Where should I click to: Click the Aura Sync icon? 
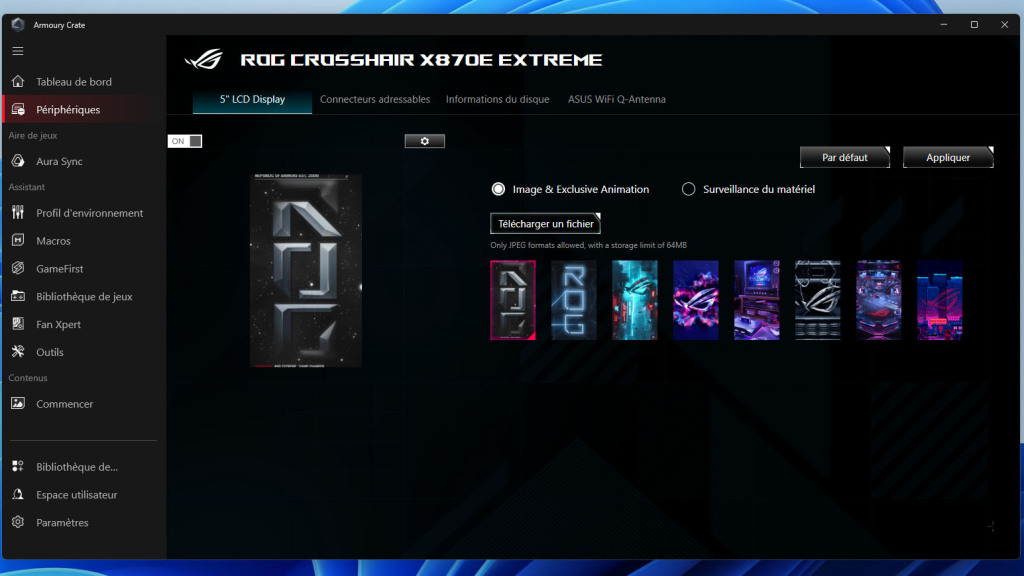[18, 161]
